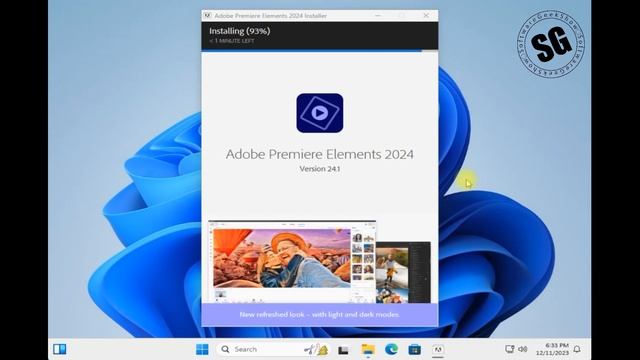Open File Explorer from the taskbar
Screen dimensions: 640x360
pyautogui.click(x=368, y=349)
